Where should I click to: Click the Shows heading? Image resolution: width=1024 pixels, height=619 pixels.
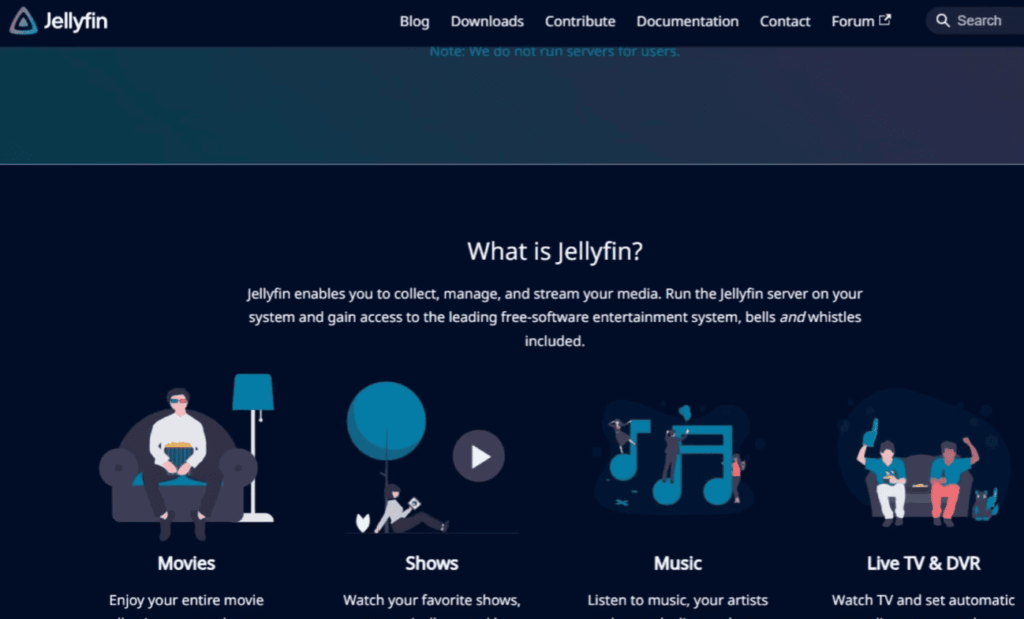coord(432,563)
